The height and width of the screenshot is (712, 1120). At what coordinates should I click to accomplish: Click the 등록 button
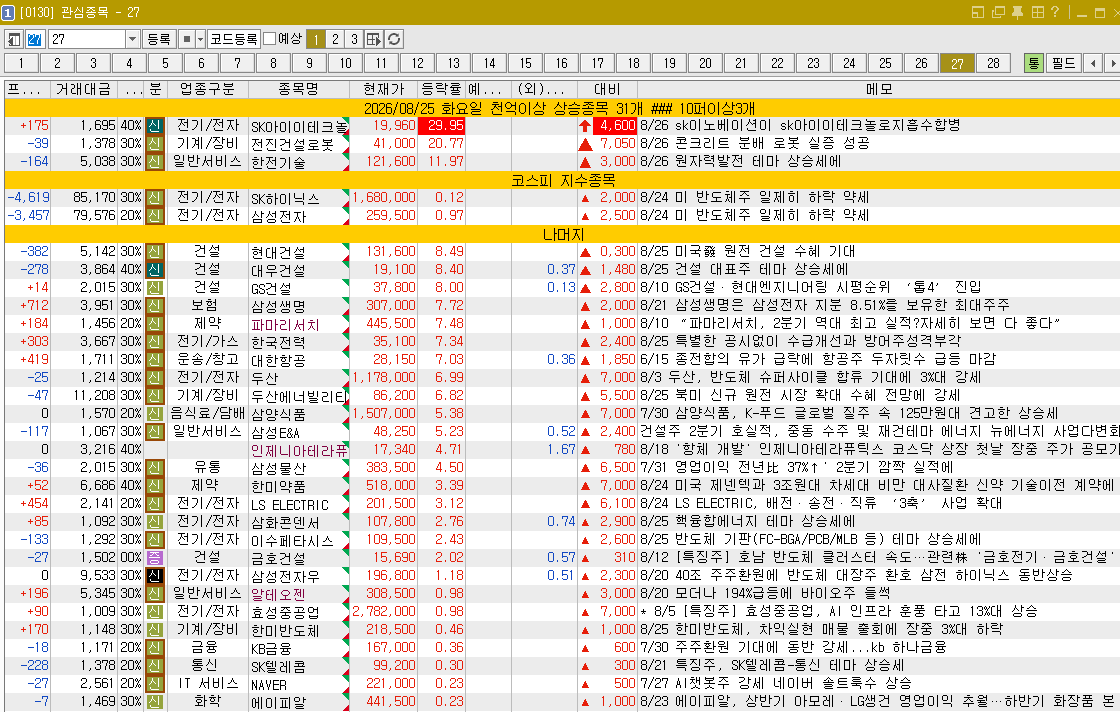point(159,39)
